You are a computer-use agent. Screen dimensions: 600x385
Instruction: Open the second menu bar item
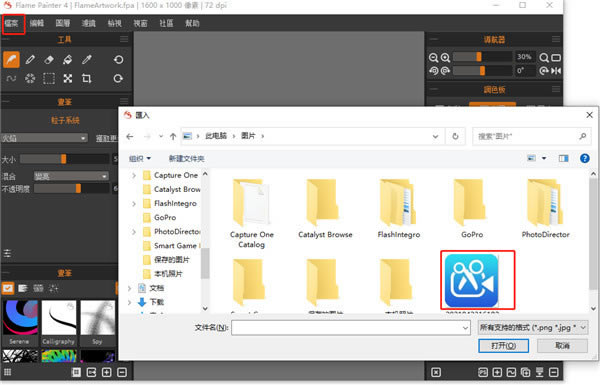pos(37,23)
